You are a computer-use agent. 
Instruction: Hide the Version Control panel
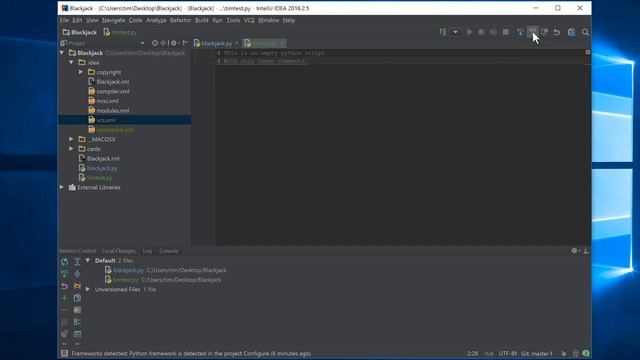(x=586, y=251)
